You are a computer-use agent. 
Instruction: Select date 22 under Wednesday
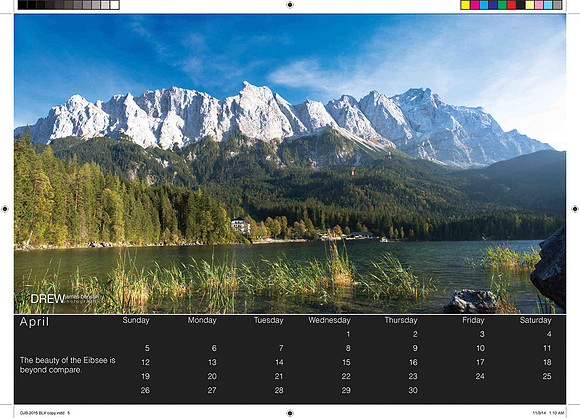coord(346,377)
